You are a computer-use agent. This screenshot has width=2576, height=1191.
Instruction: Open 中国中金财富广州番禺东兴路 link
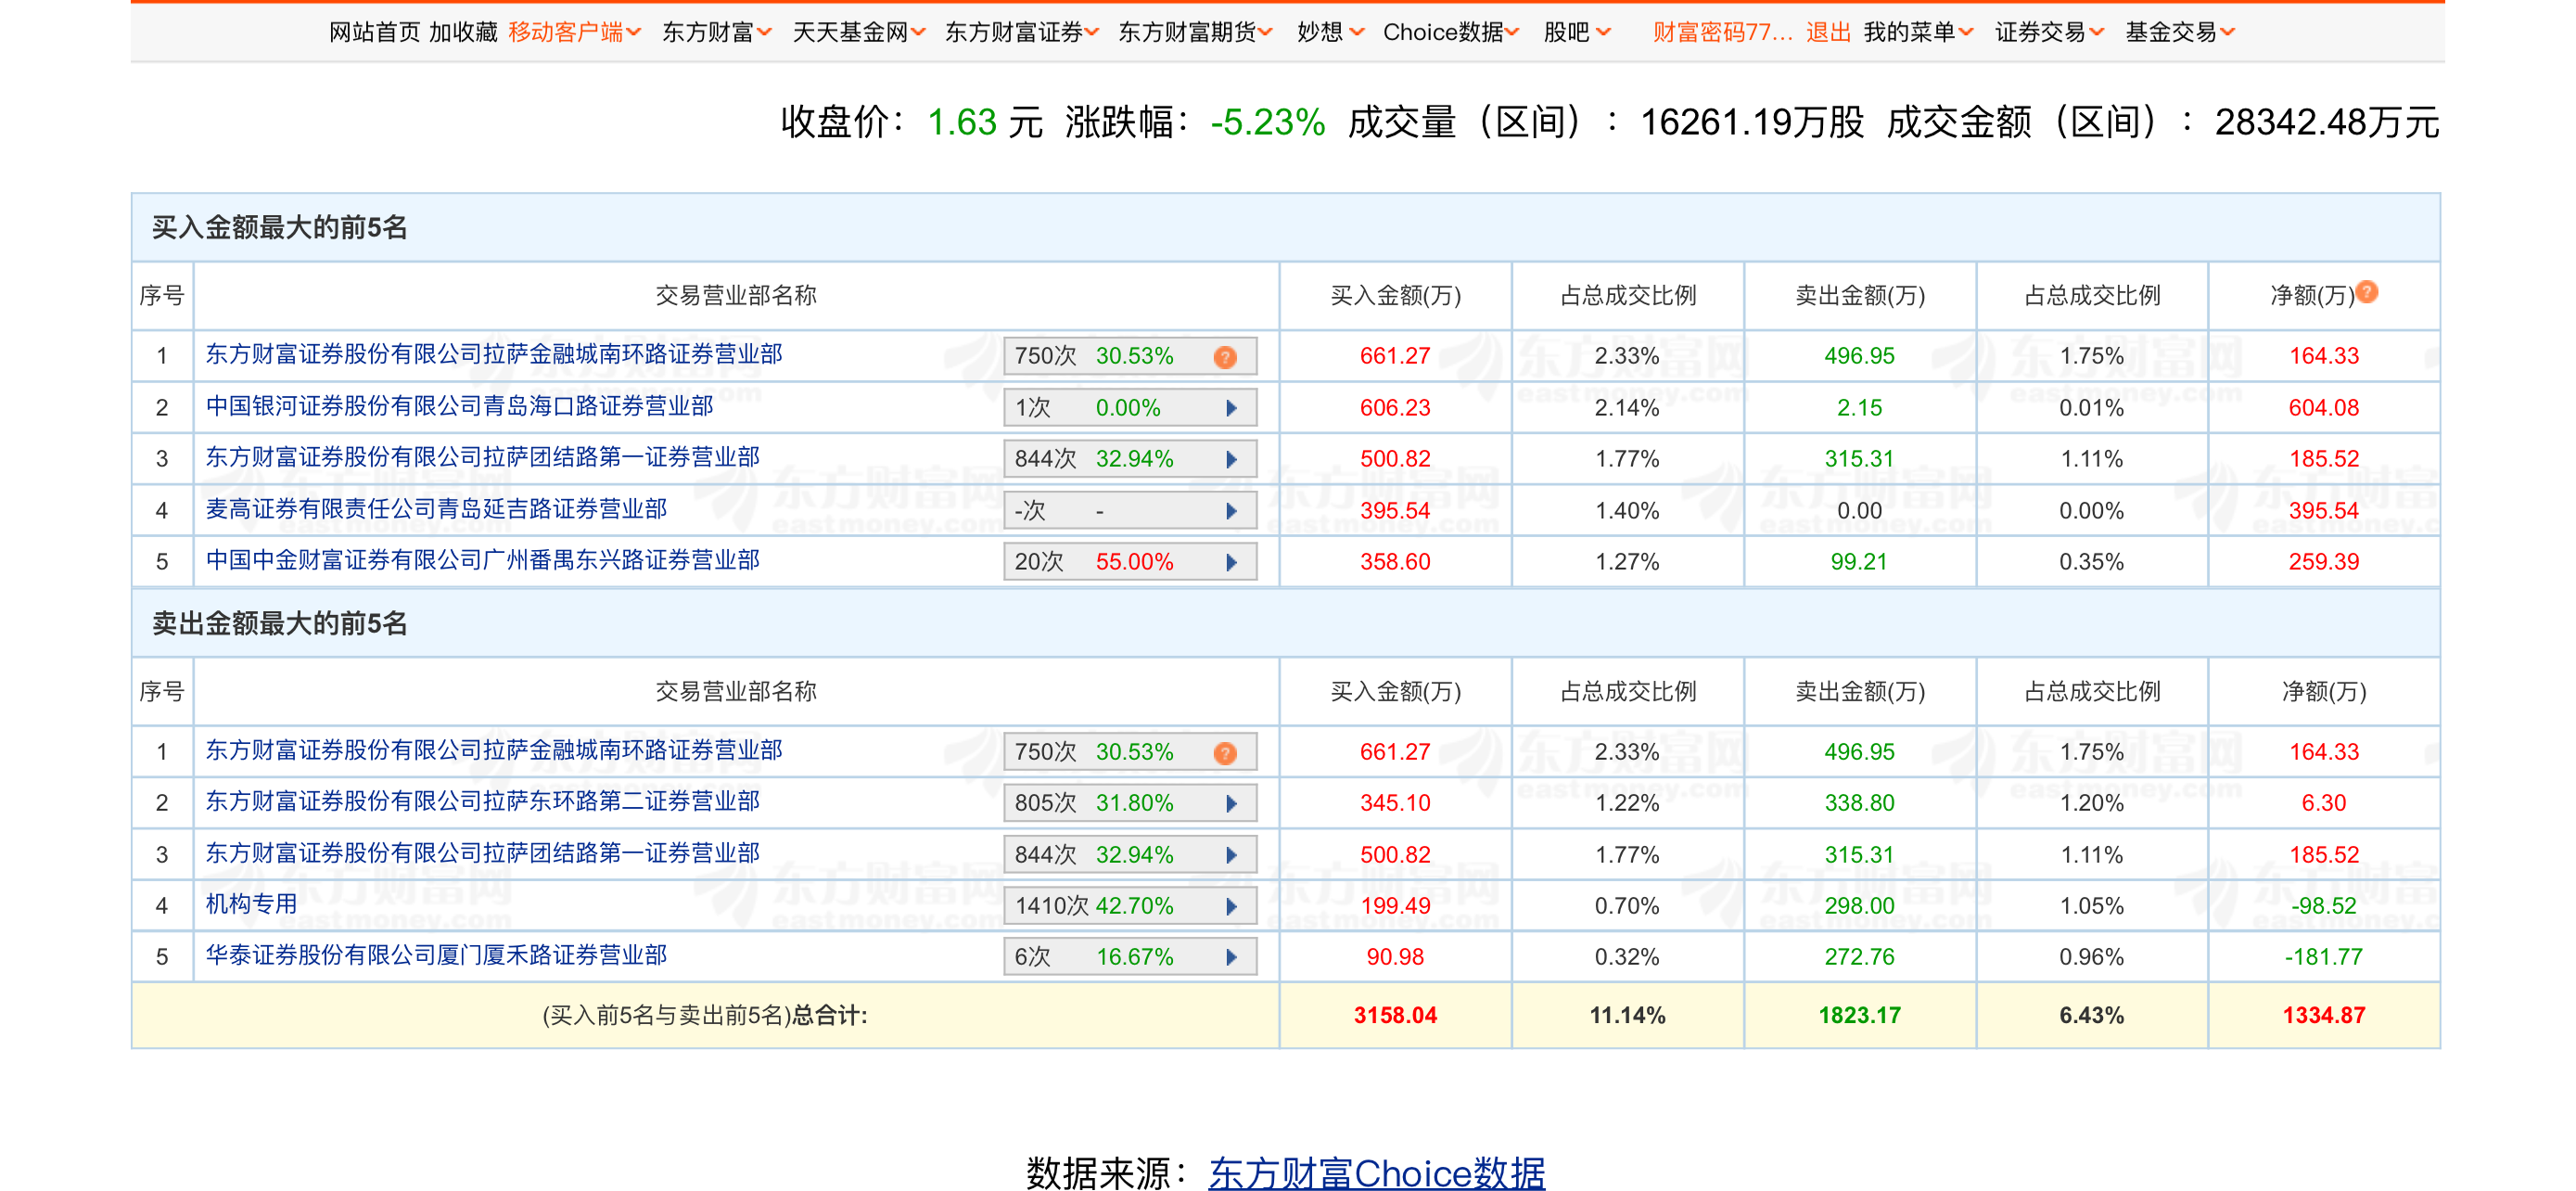(482, 560)
